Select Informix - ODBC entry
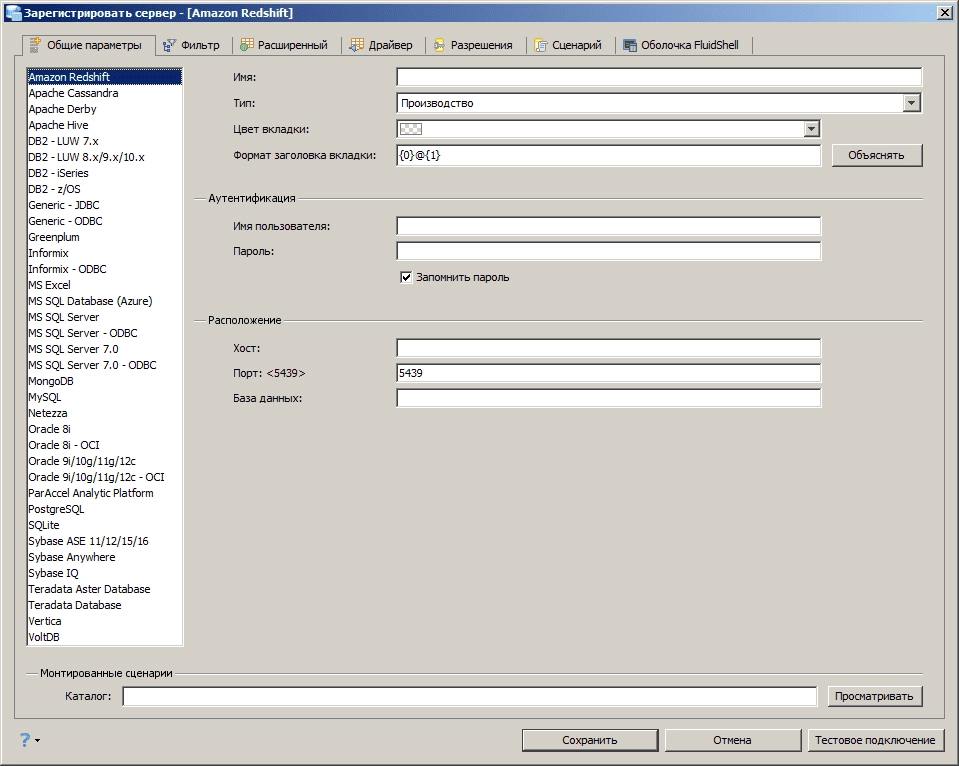Viewport: 959px width, 766px height. pyautogui.click(x=105, y=269)
